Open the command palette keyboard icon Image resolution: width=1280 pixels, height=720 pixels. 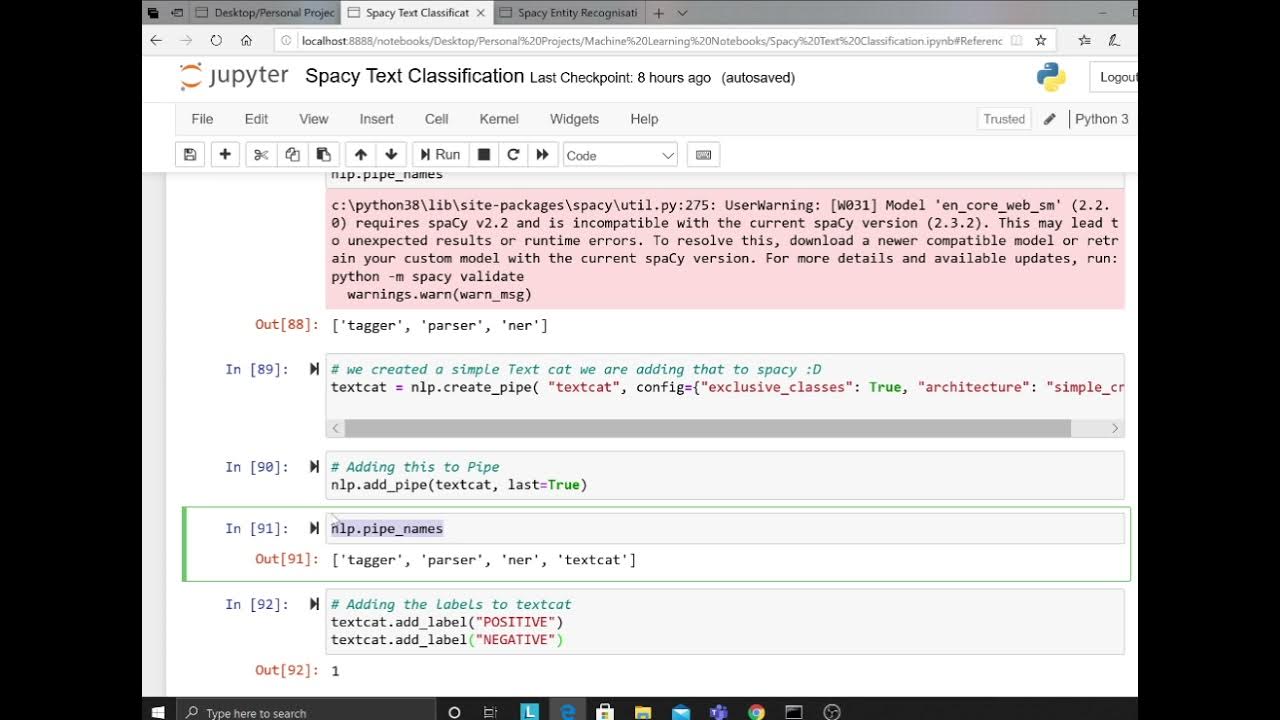(x=703, y=155)
